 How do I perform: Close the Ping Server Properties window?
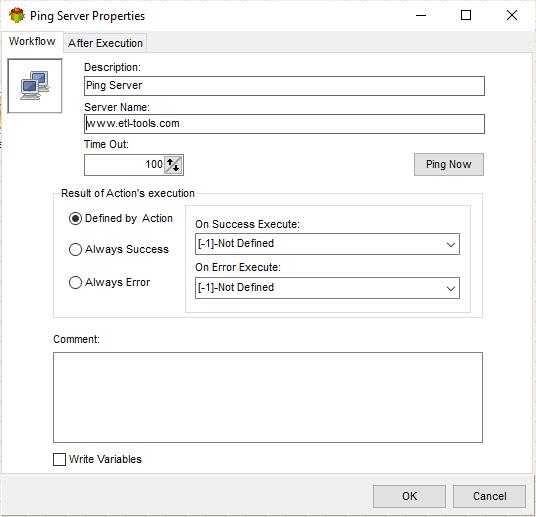(512, 15)
